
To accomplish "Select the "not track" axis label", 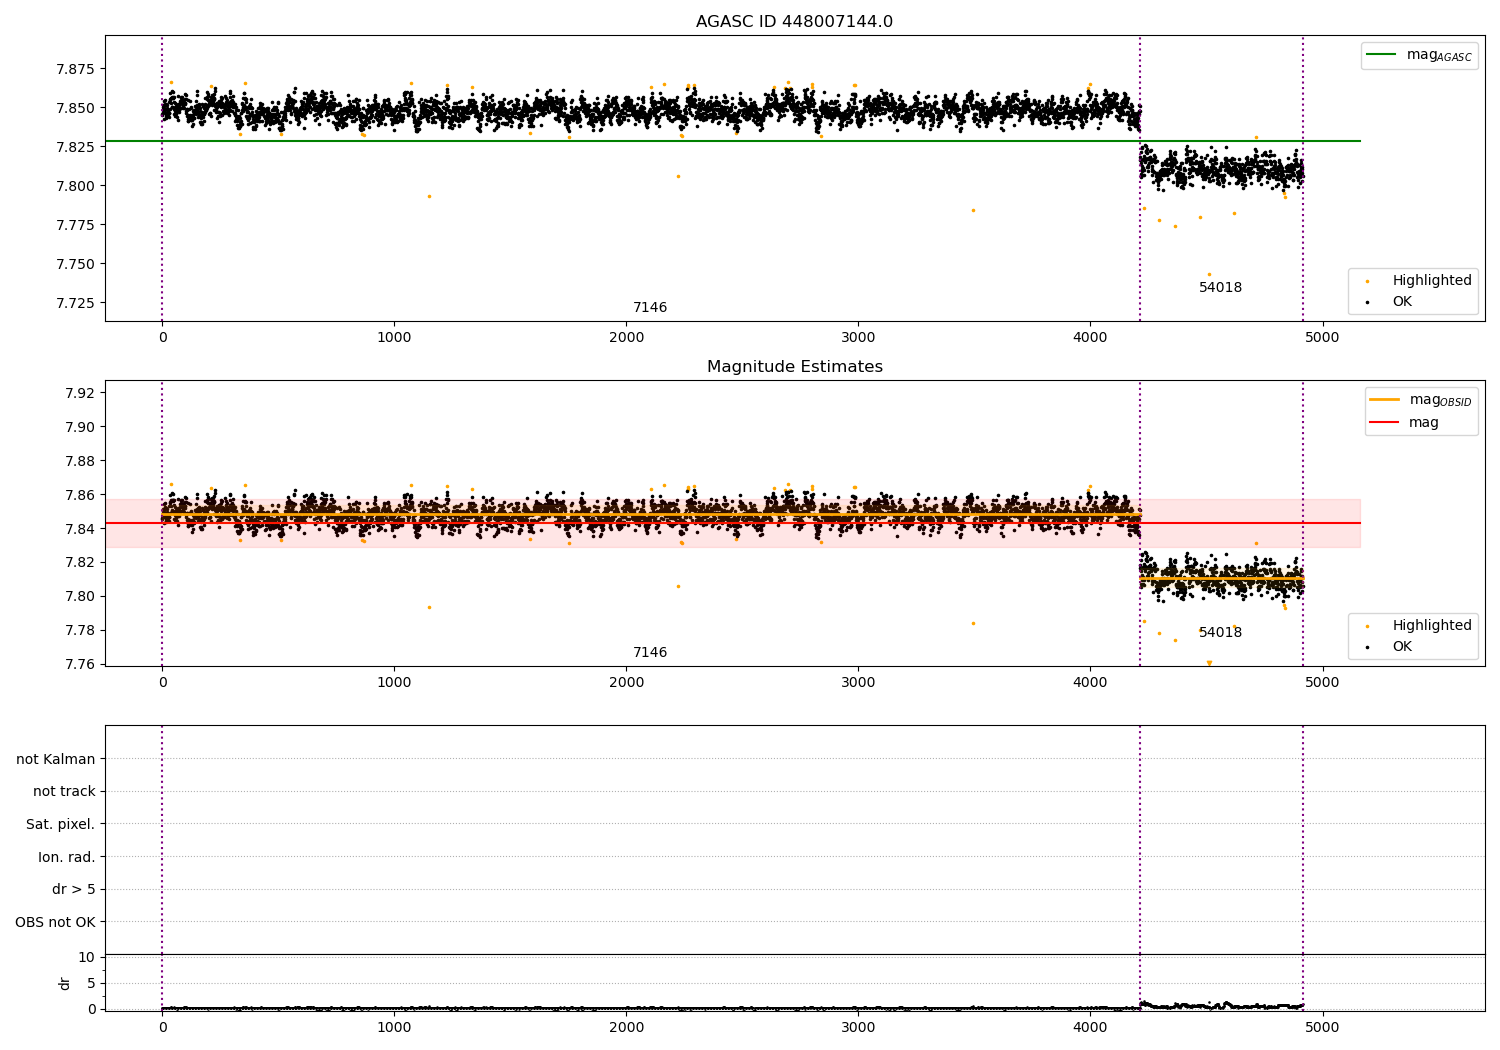I will tap(64, 792).
